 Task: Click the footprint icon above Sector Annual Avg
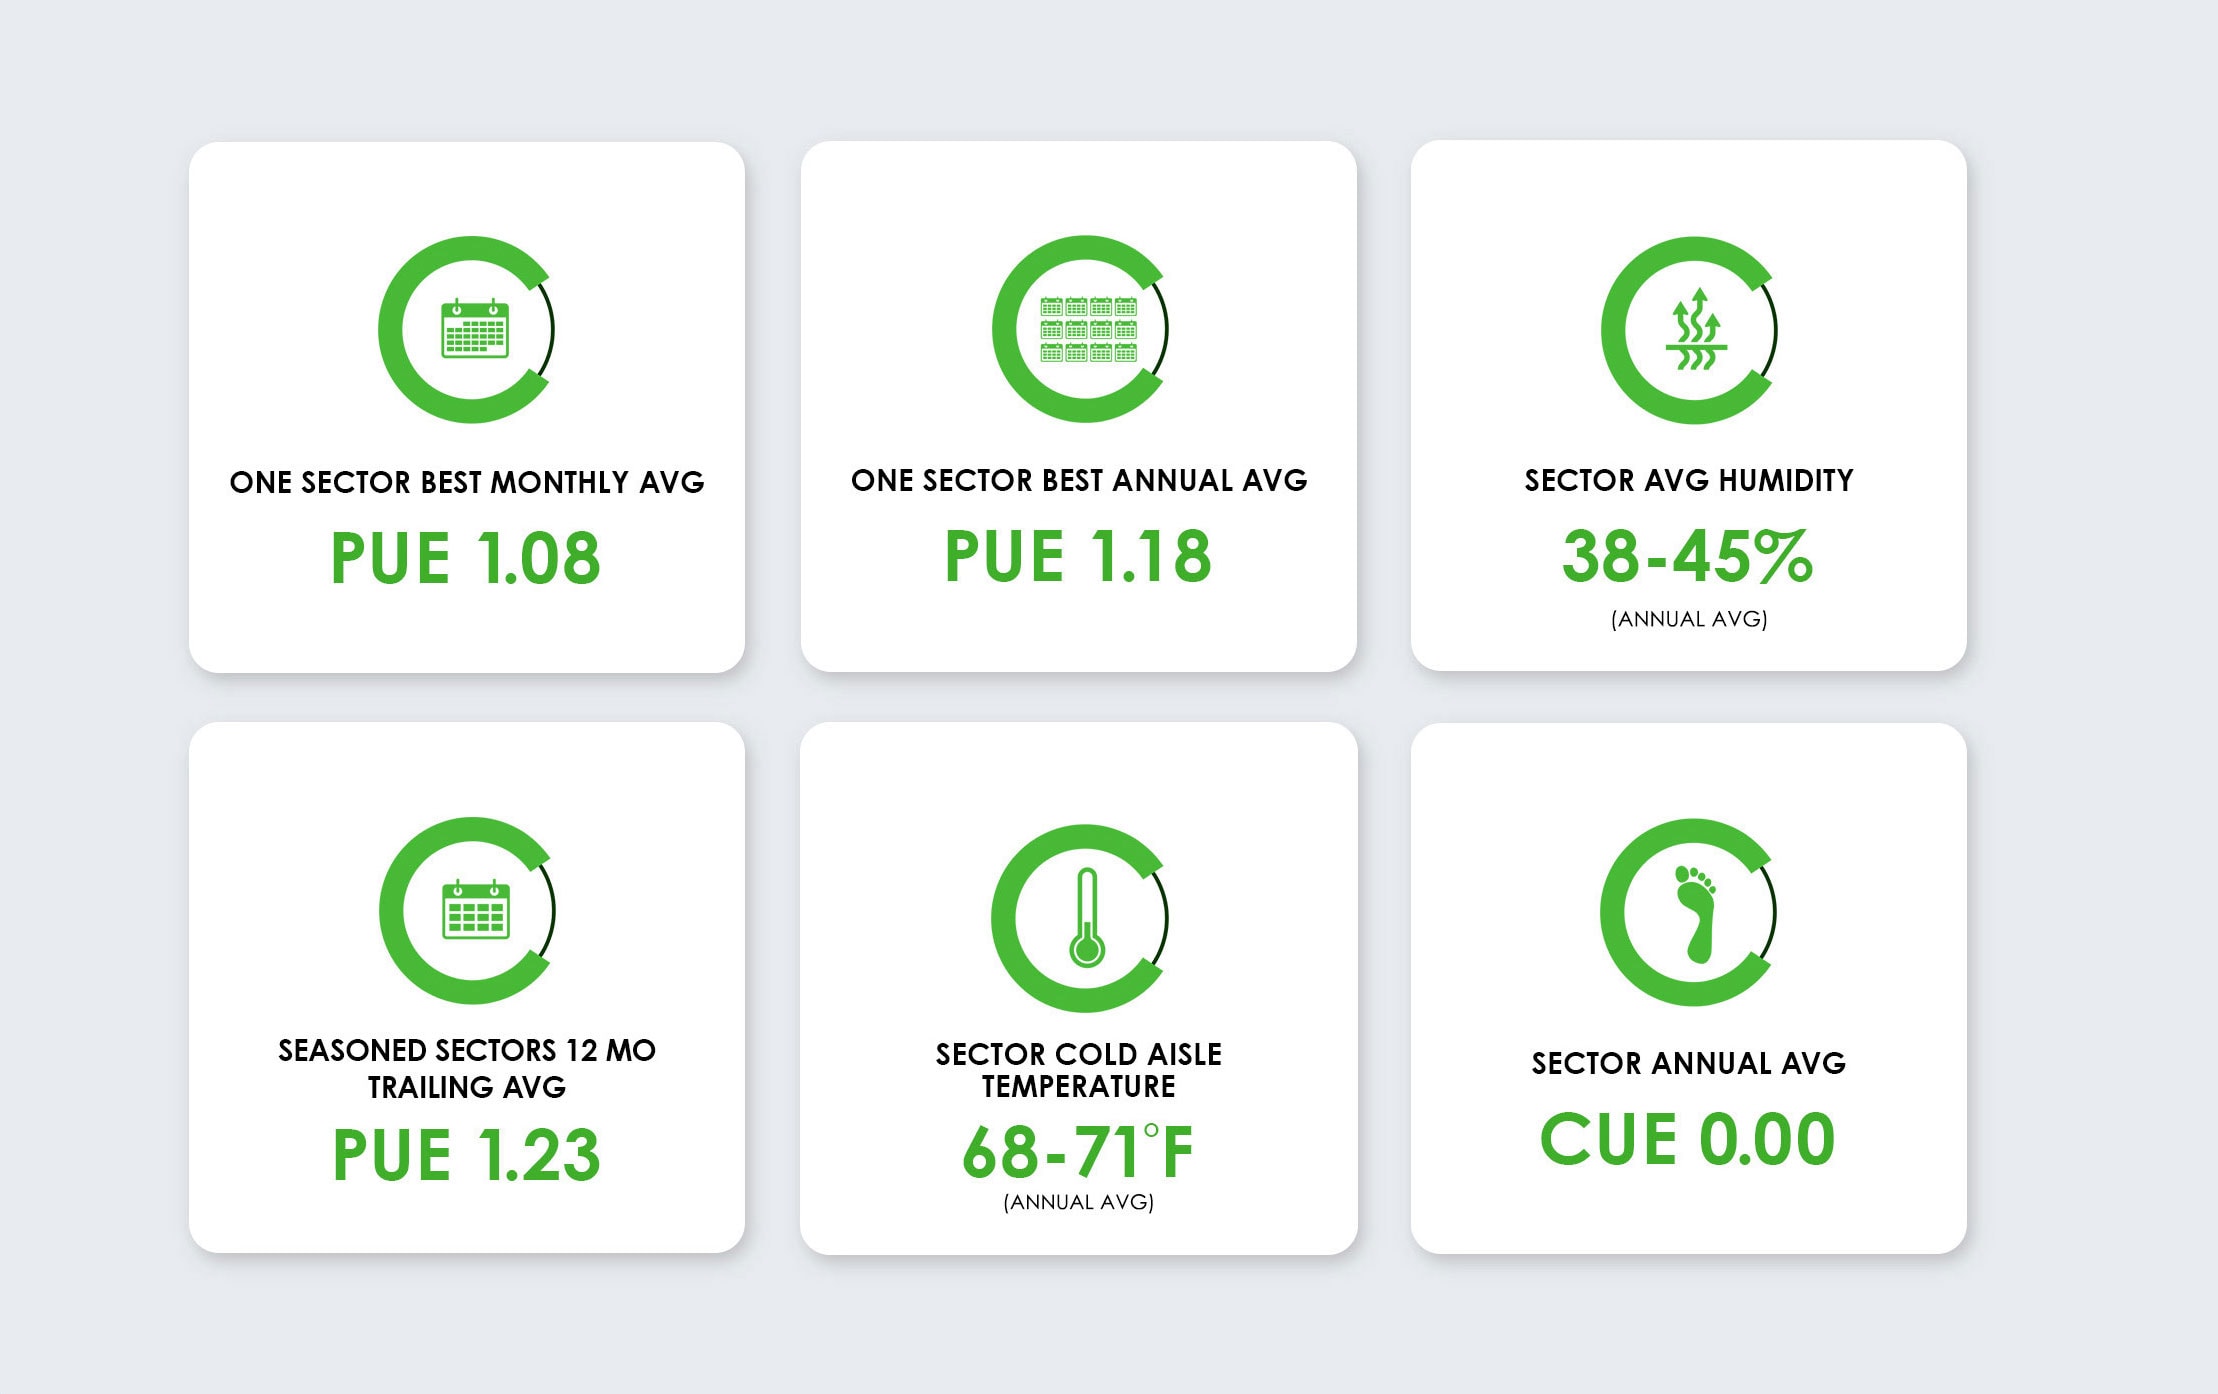pyautogui.click(x=1695, y=914)
